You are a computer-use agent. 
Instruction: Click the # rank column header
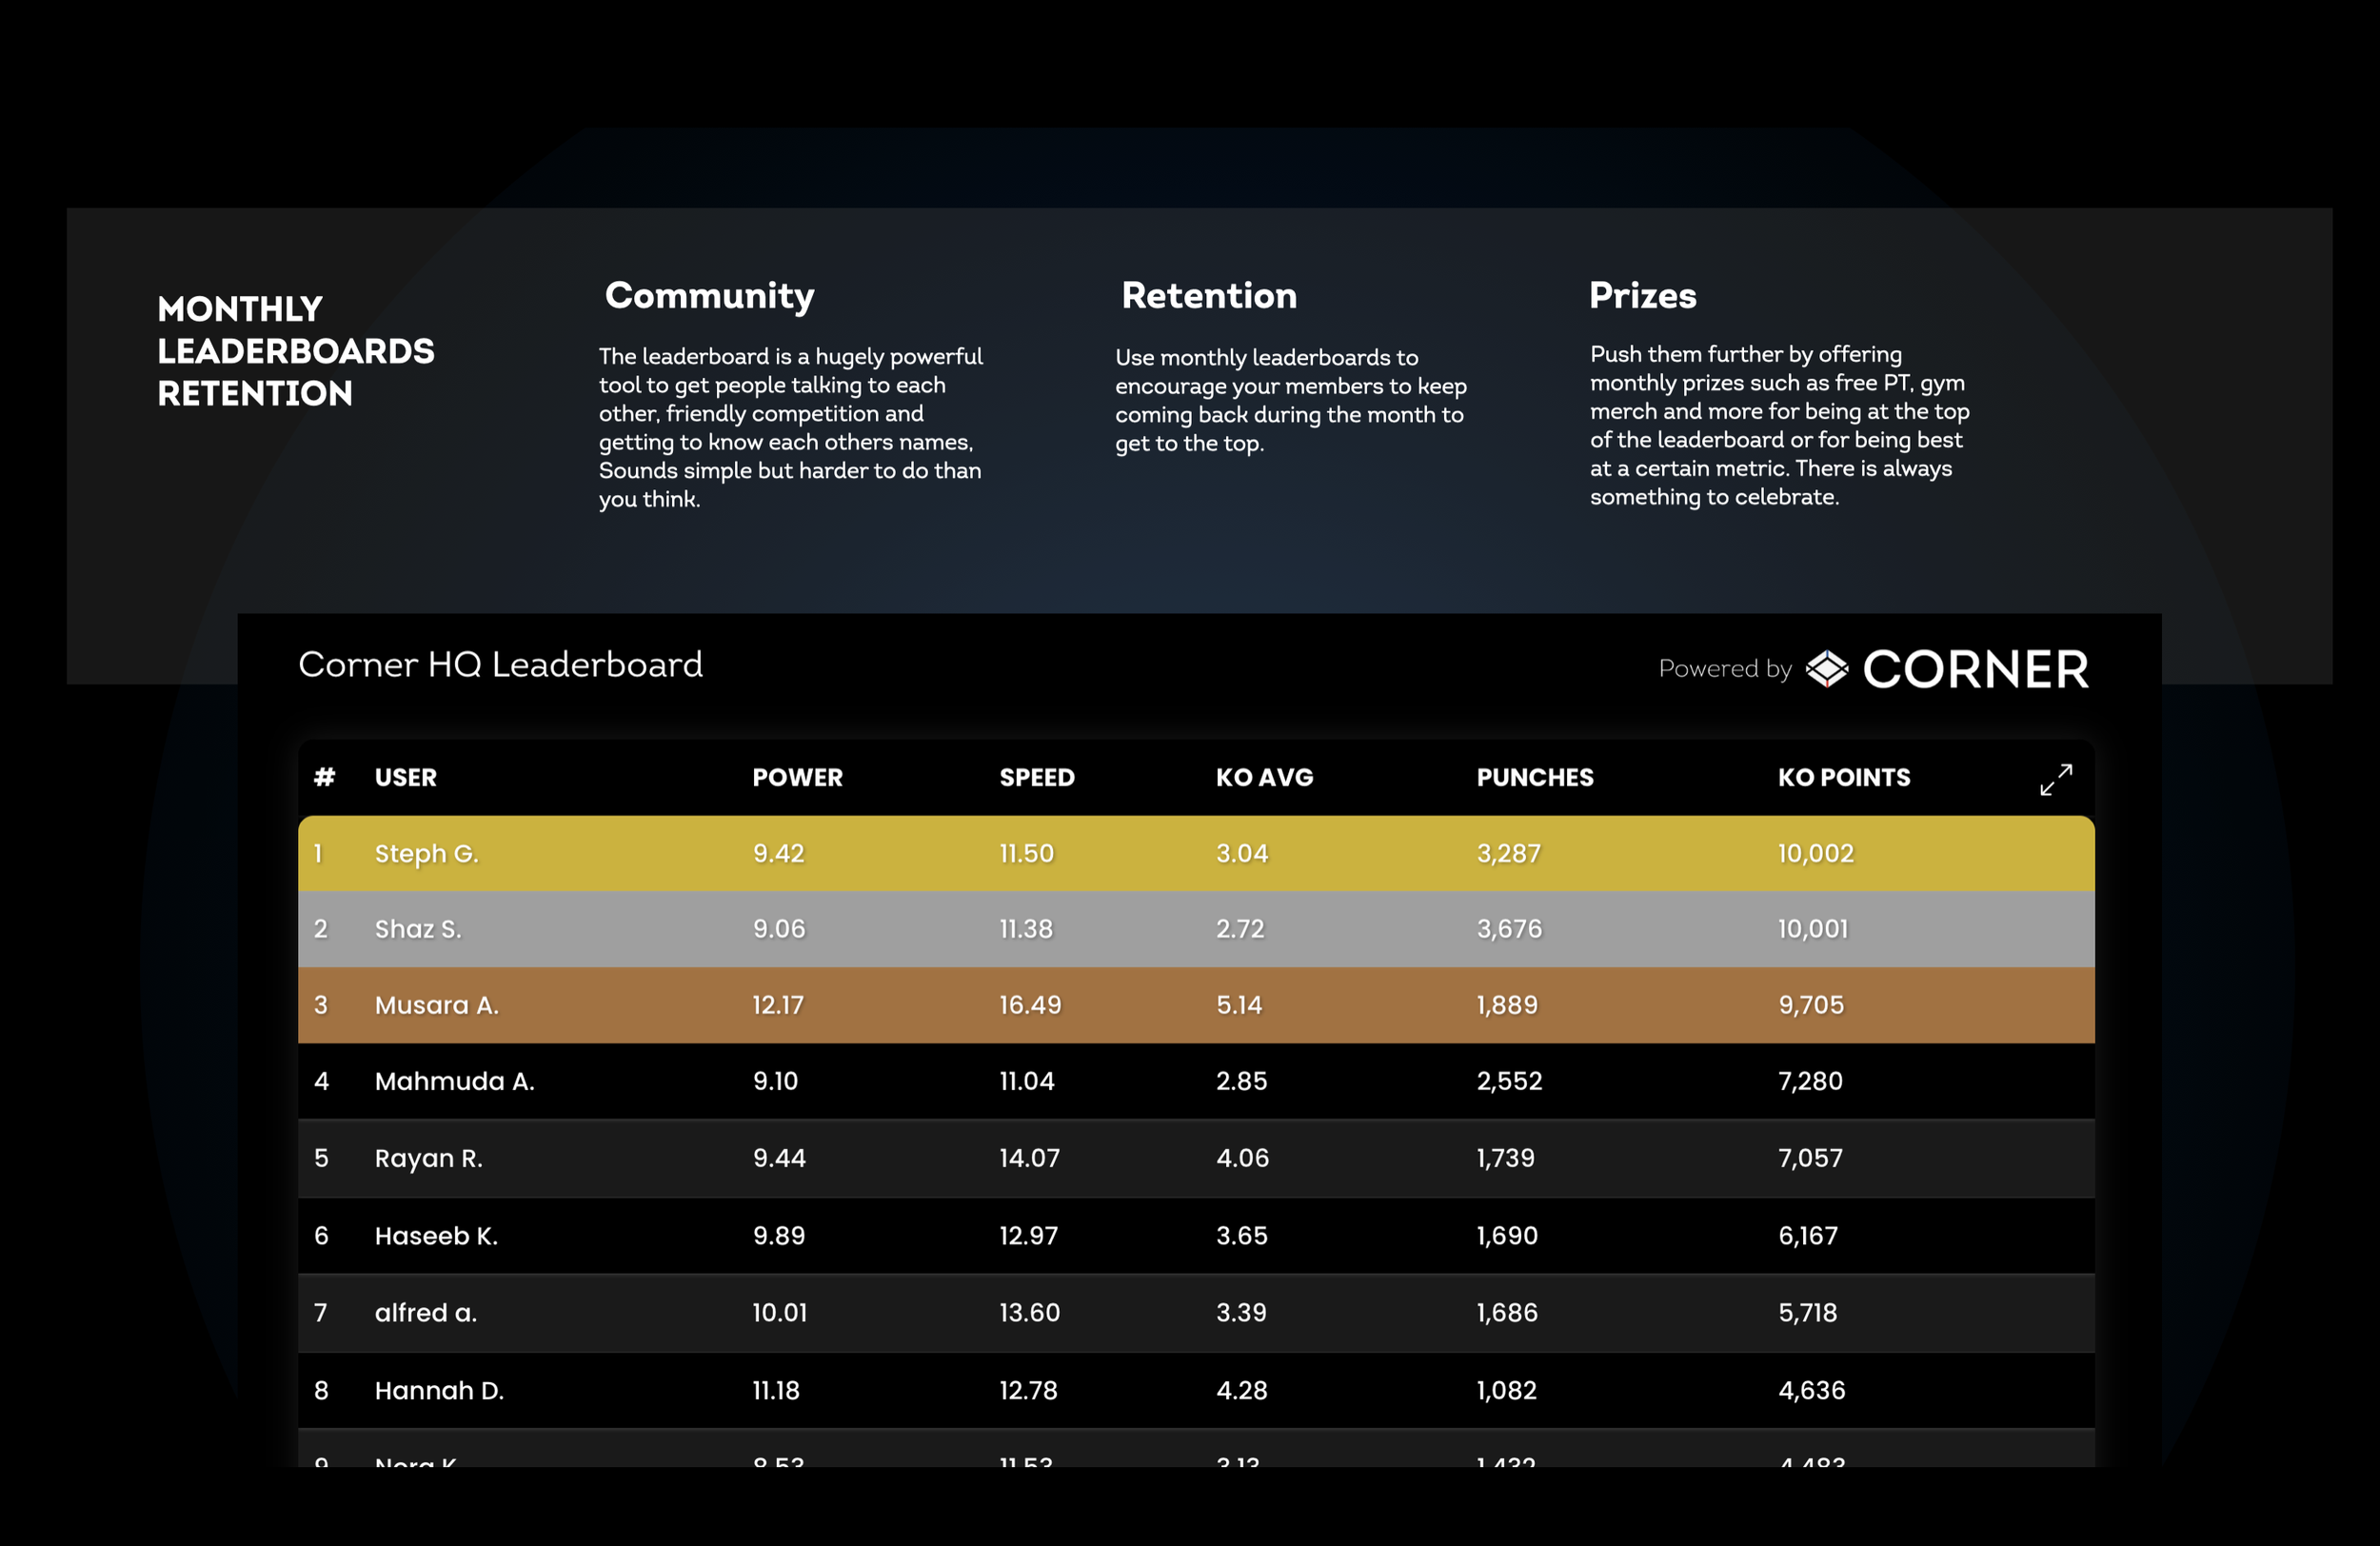(x=324, y=777)
